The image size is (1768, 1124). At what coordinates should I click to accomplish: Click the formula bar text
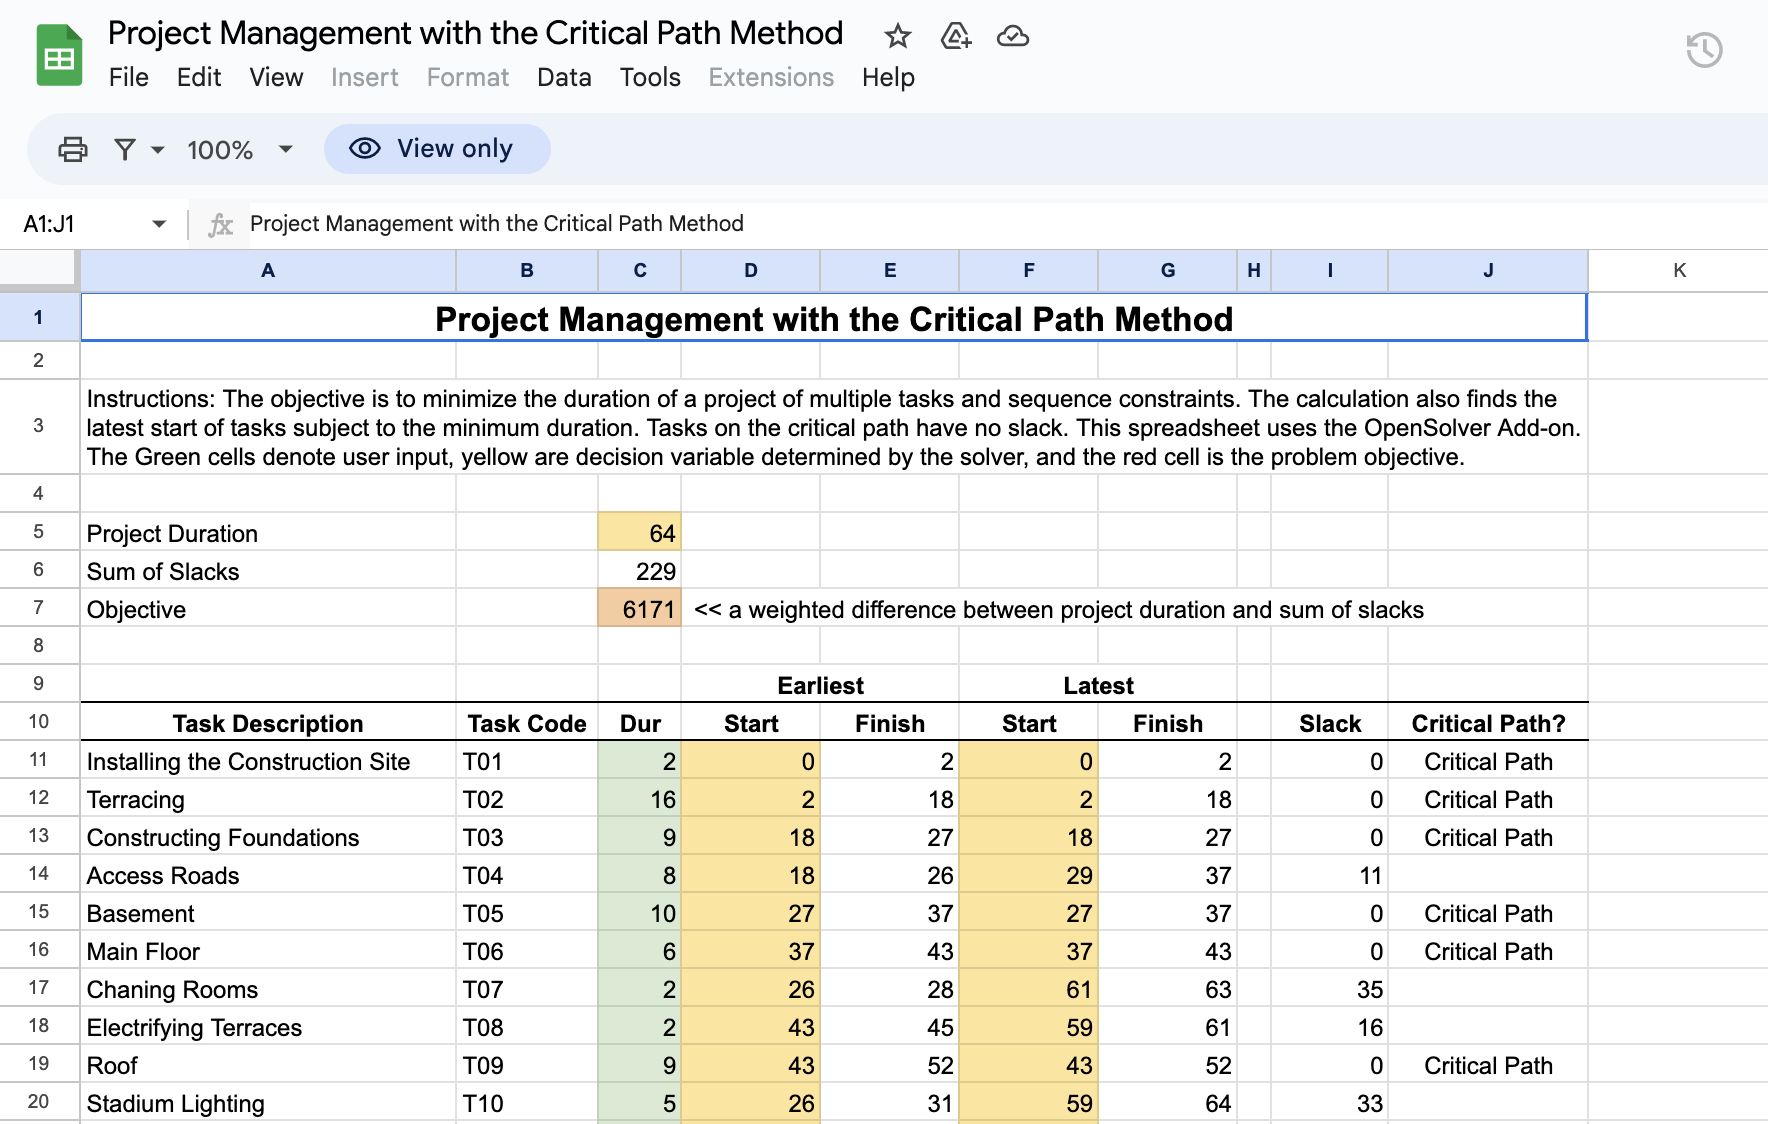click(496, 223)
